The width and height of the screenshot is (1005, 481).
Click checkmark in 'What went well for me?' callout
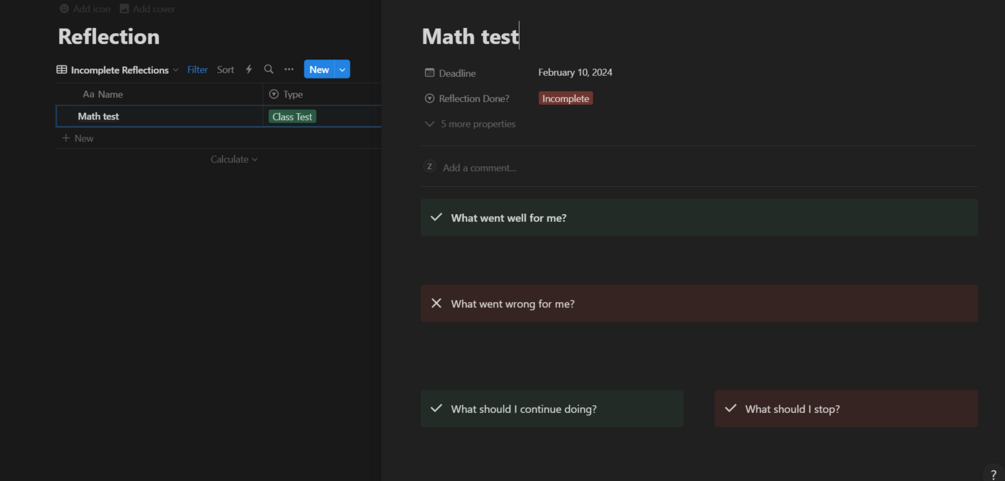(x=436, y=217)
